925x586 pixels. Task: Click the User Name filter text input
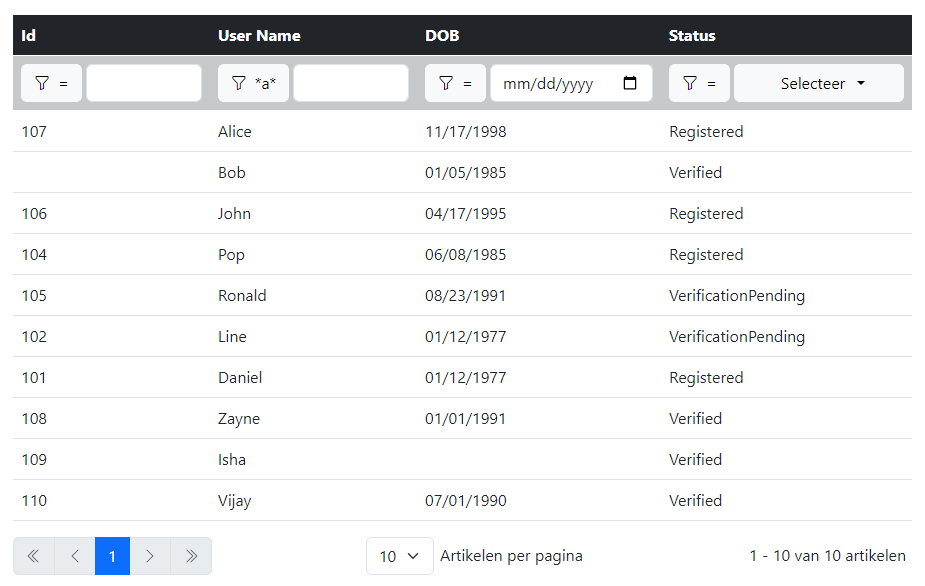(x=350, y=83)
